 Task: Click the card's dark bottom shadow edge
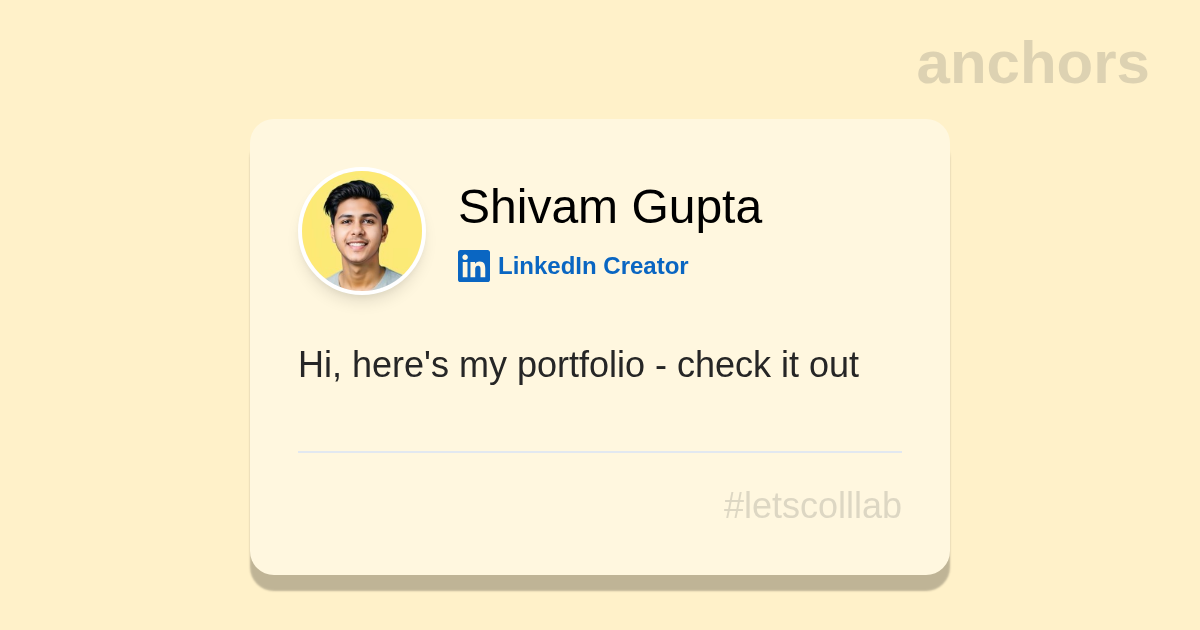pyautogui.click(x=599, y=582)
